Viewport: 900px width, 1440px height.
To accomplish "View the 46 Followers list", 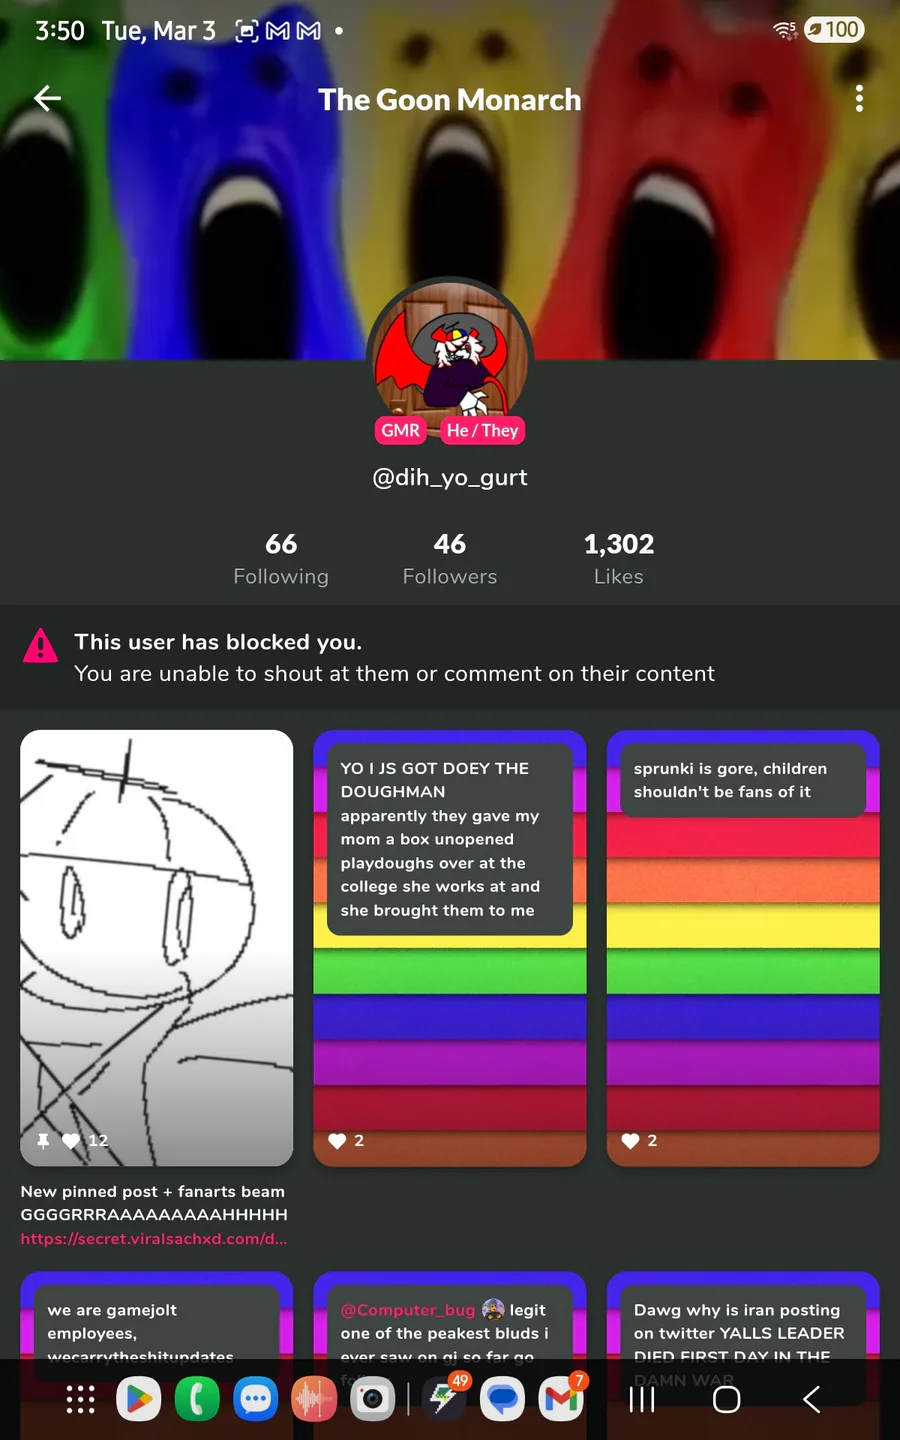I will tap(450, 559).
